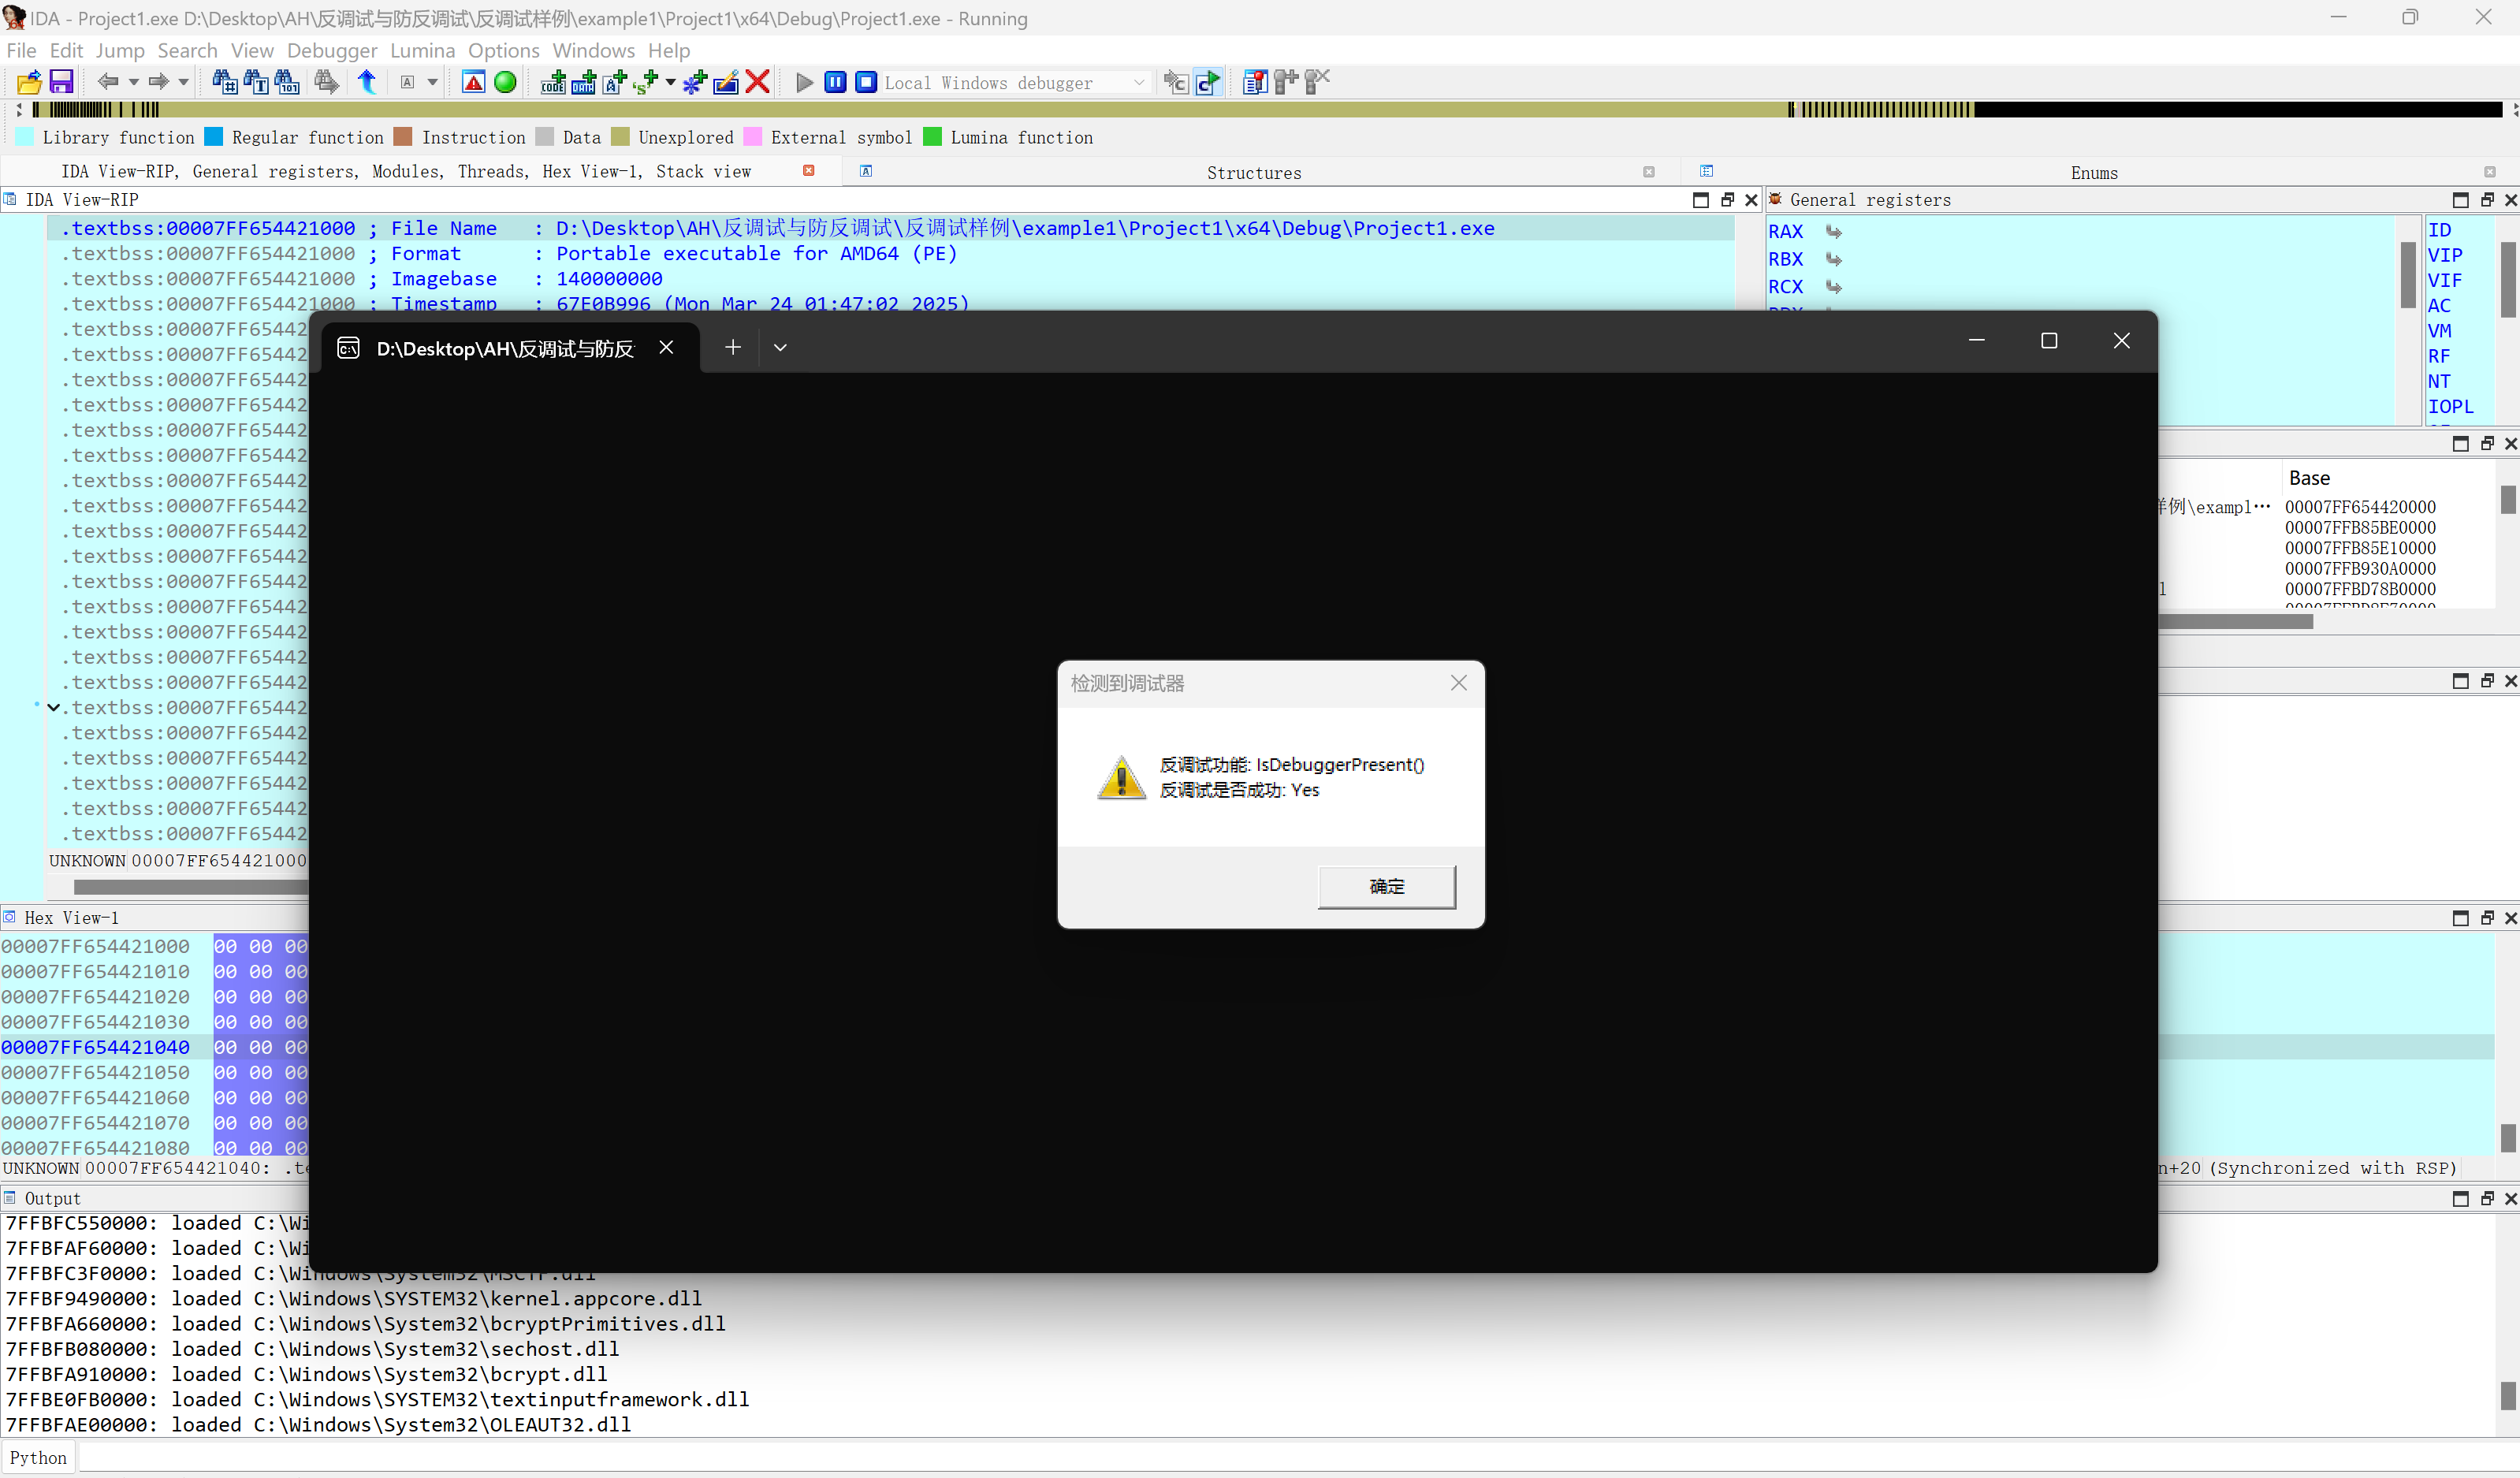
Task: Click the red X delete icon
Action: coord(758,83)
